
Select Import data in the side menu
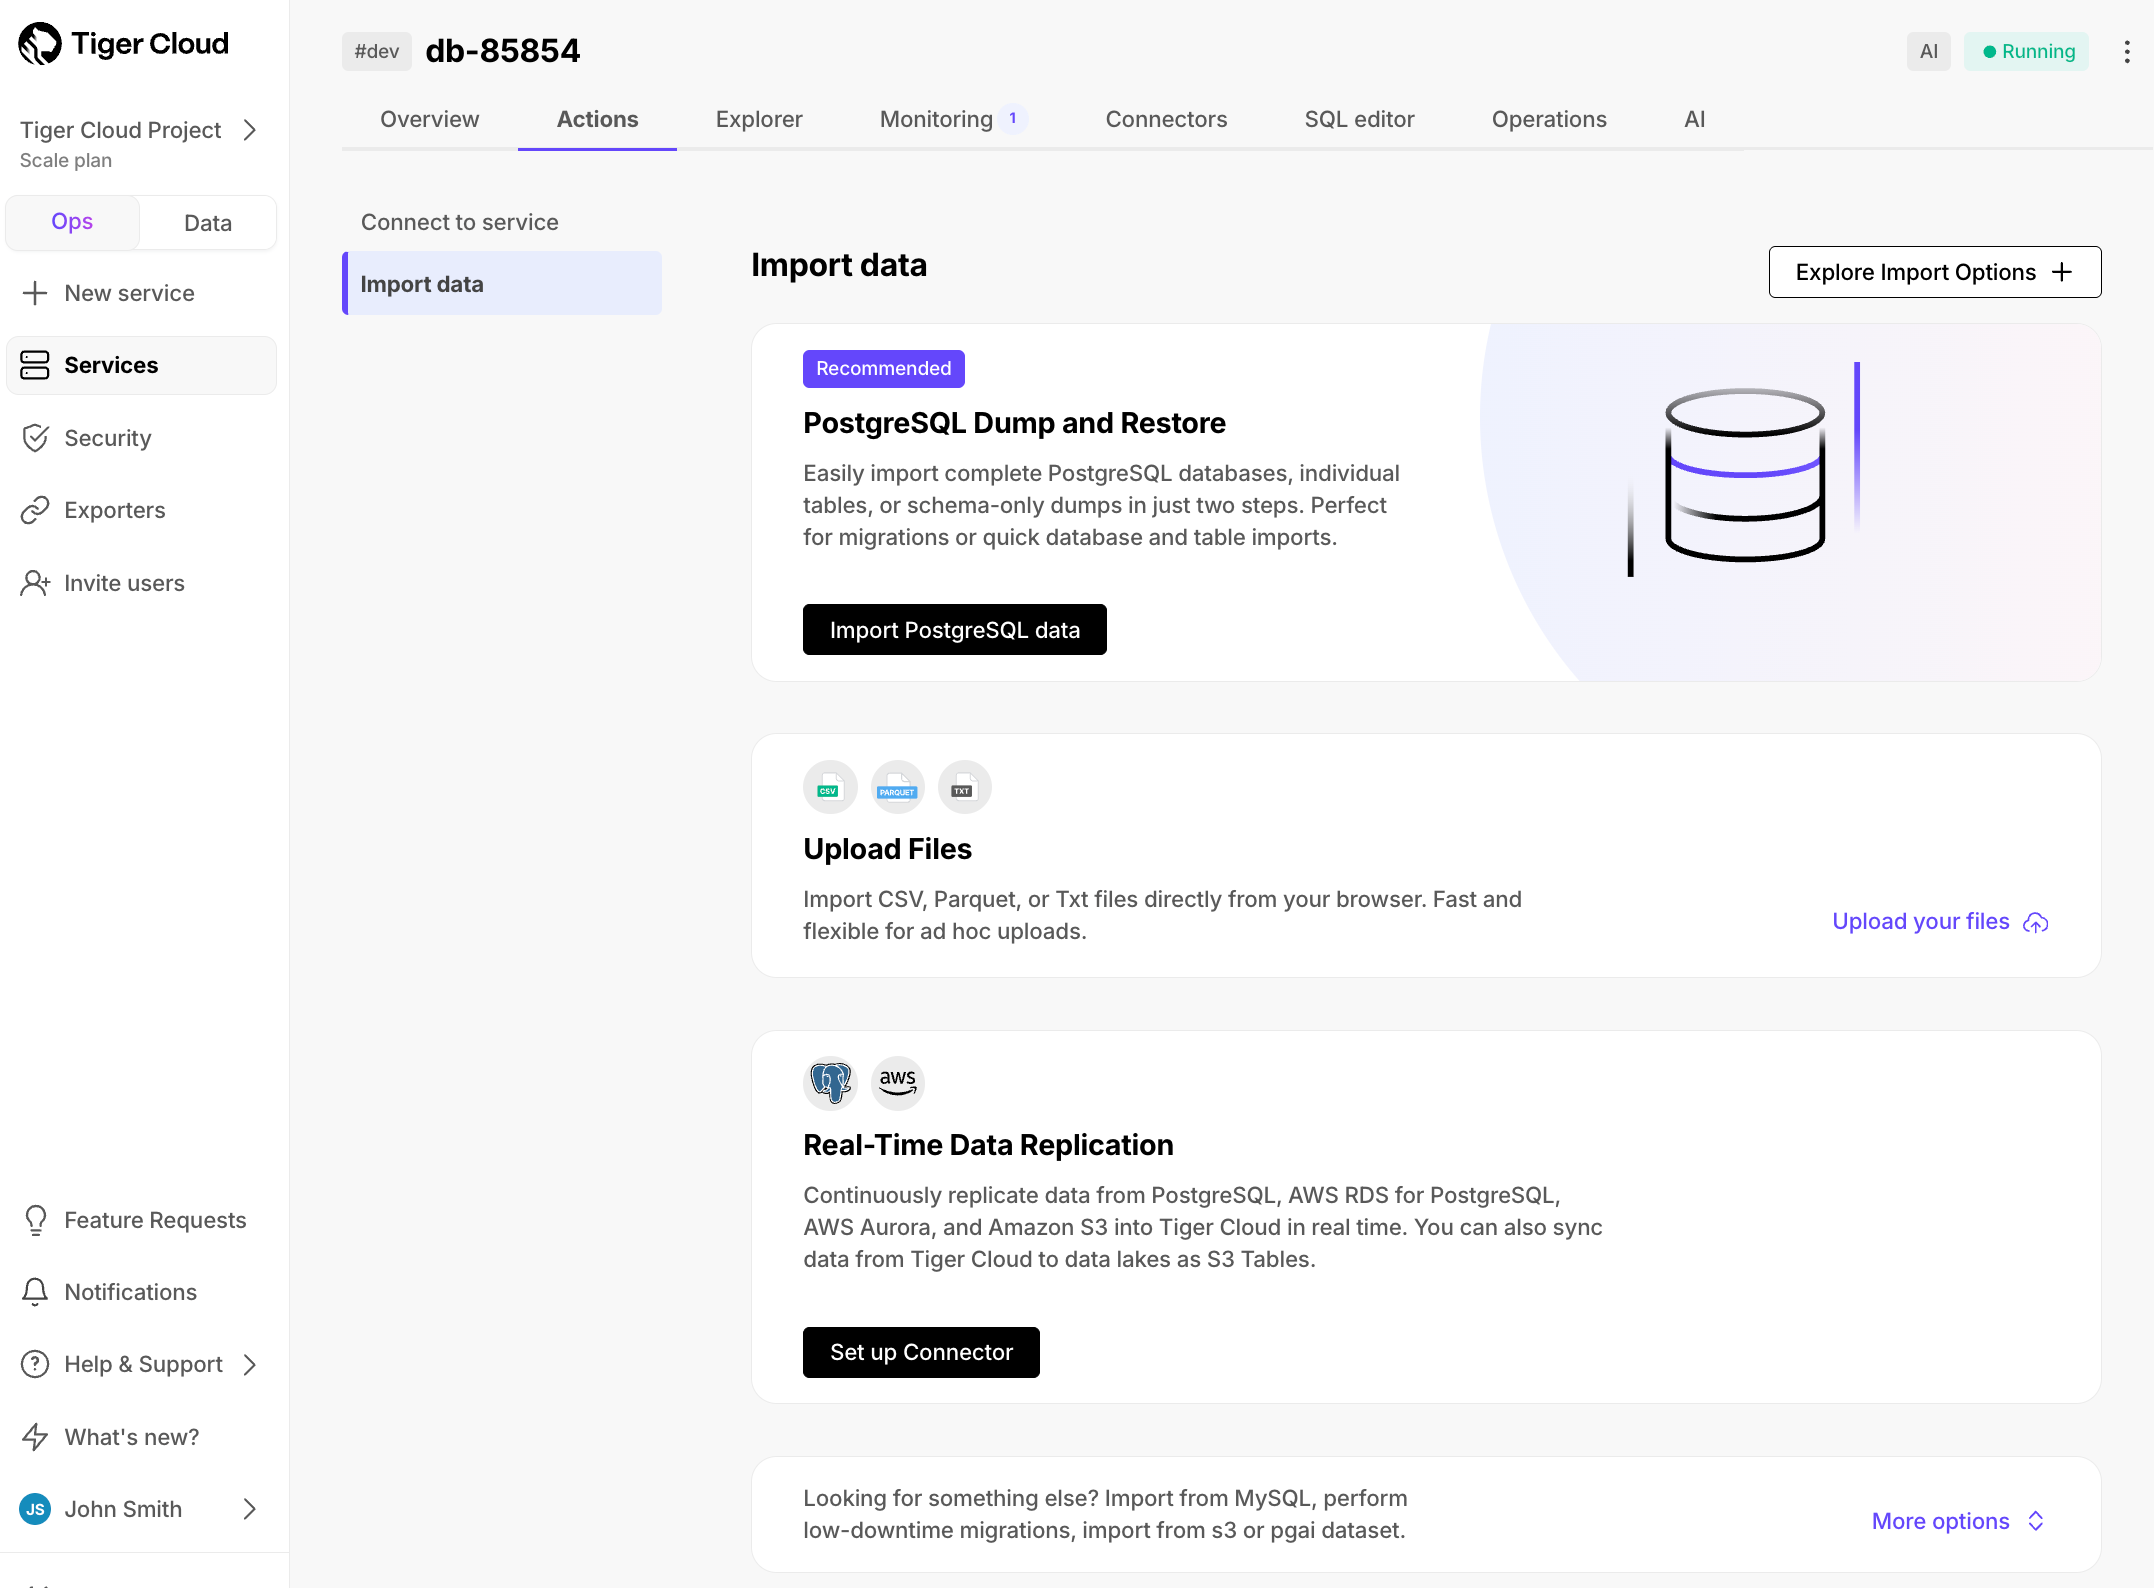pyautogui.click(x=502, y=284)
